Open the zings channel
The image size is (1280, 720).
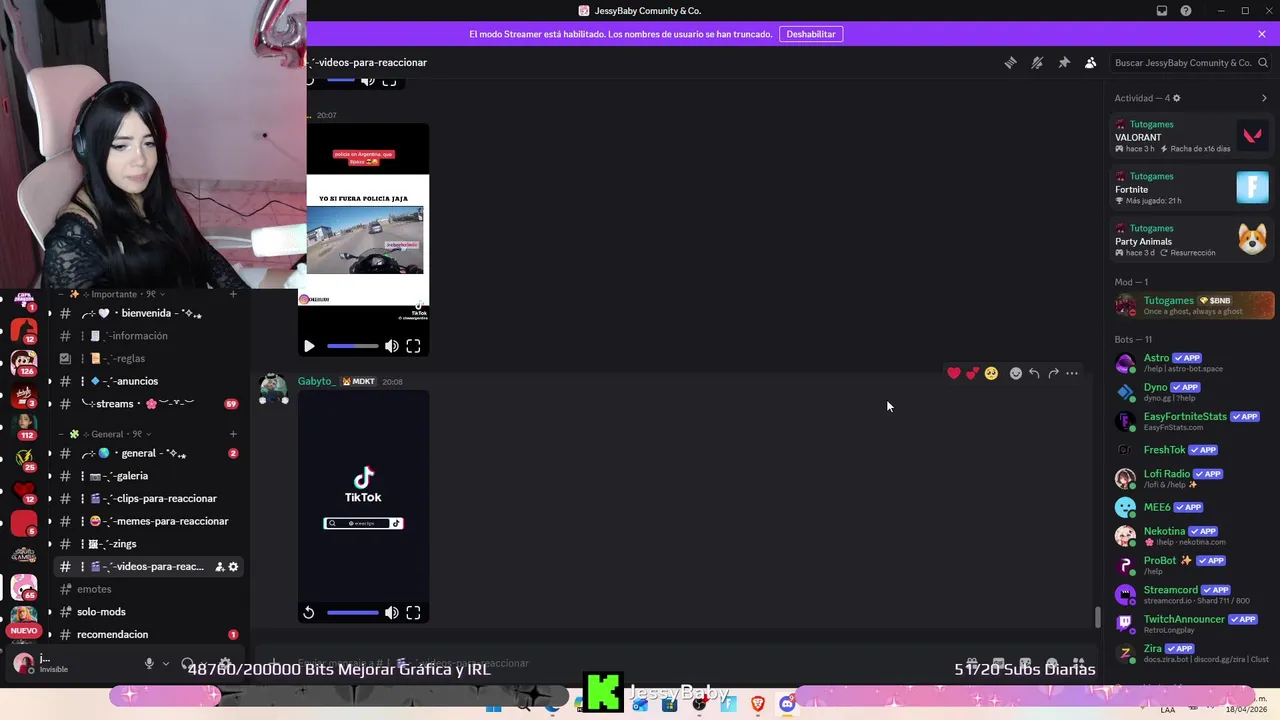coord(146,544)
